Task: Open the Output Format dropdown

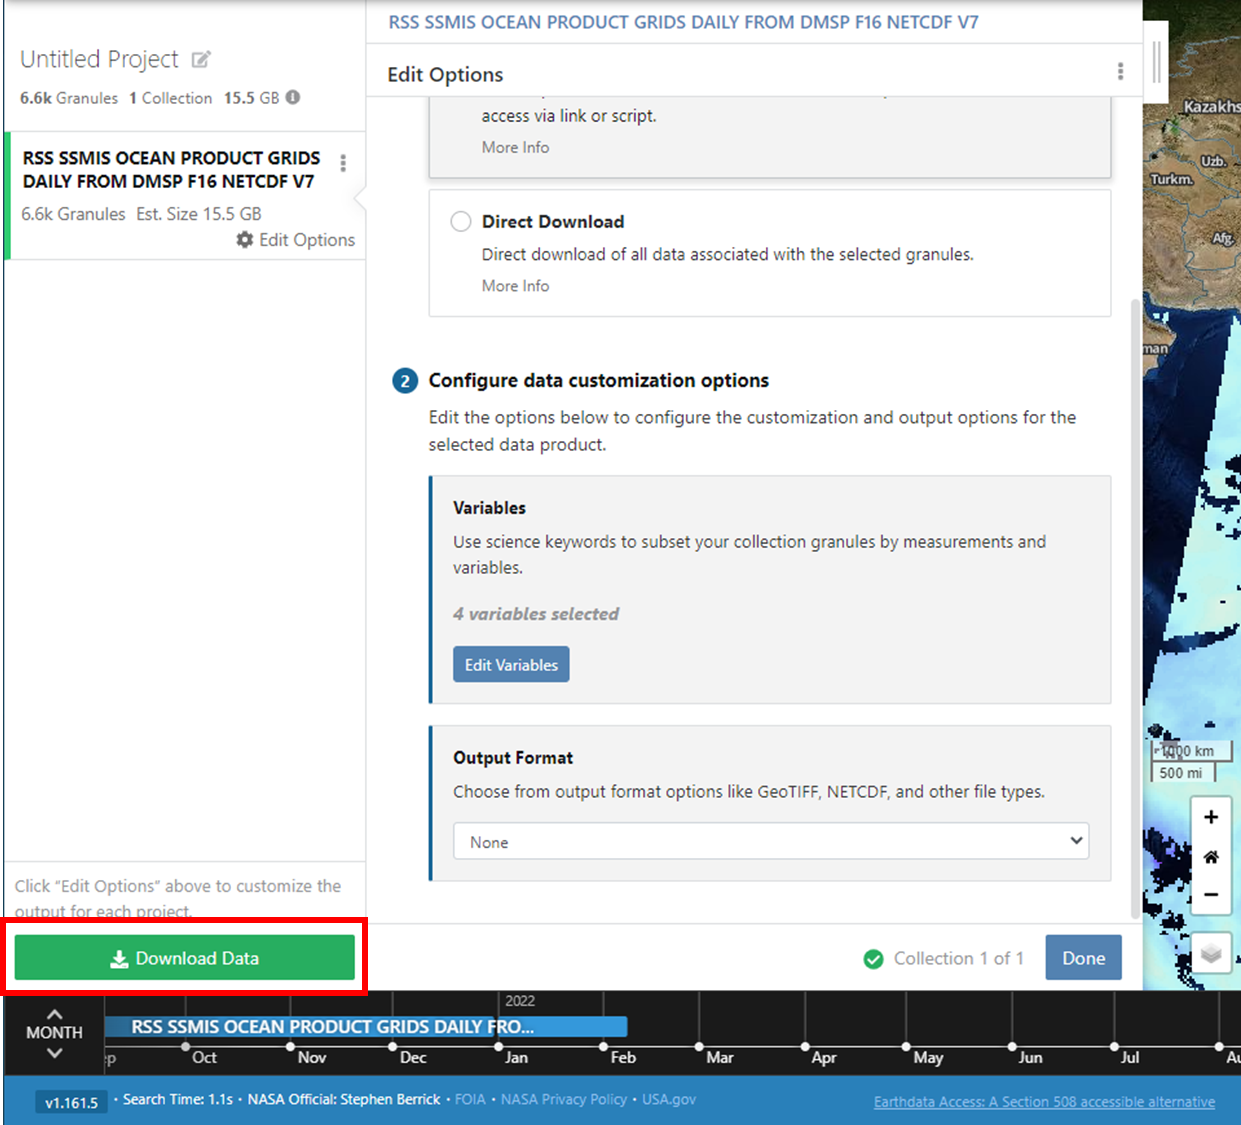Action: pos(771,842)
